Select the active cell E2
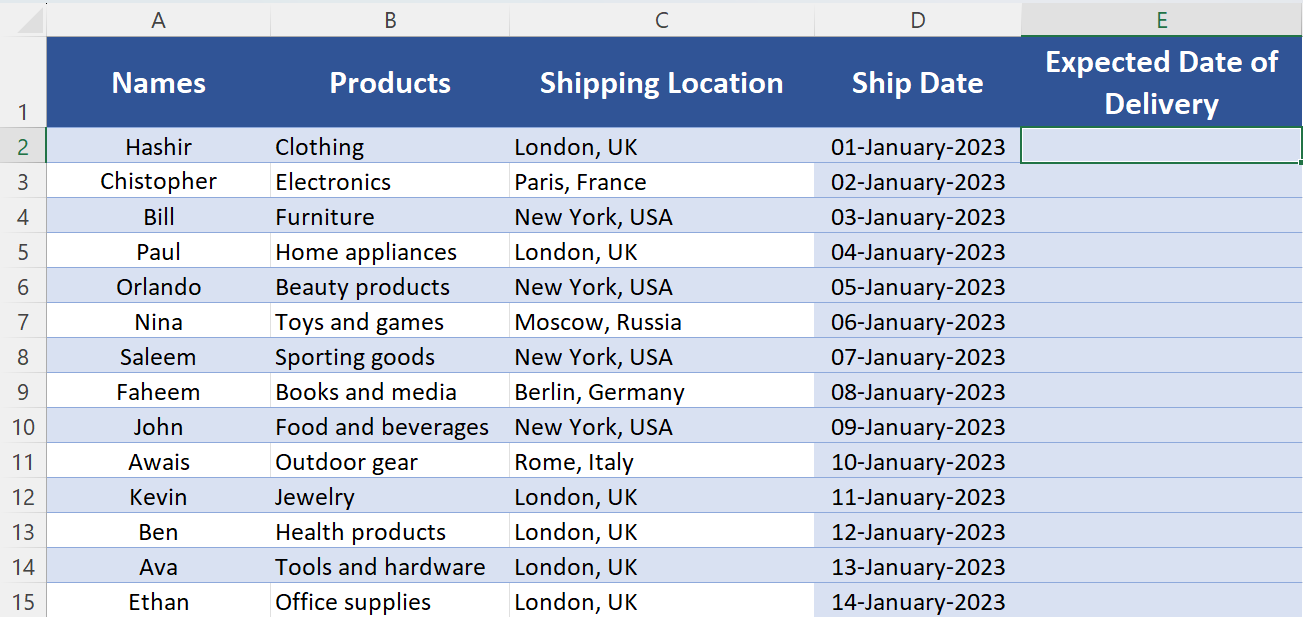This screenshot has width=1303, height=617. [1161, 147]
